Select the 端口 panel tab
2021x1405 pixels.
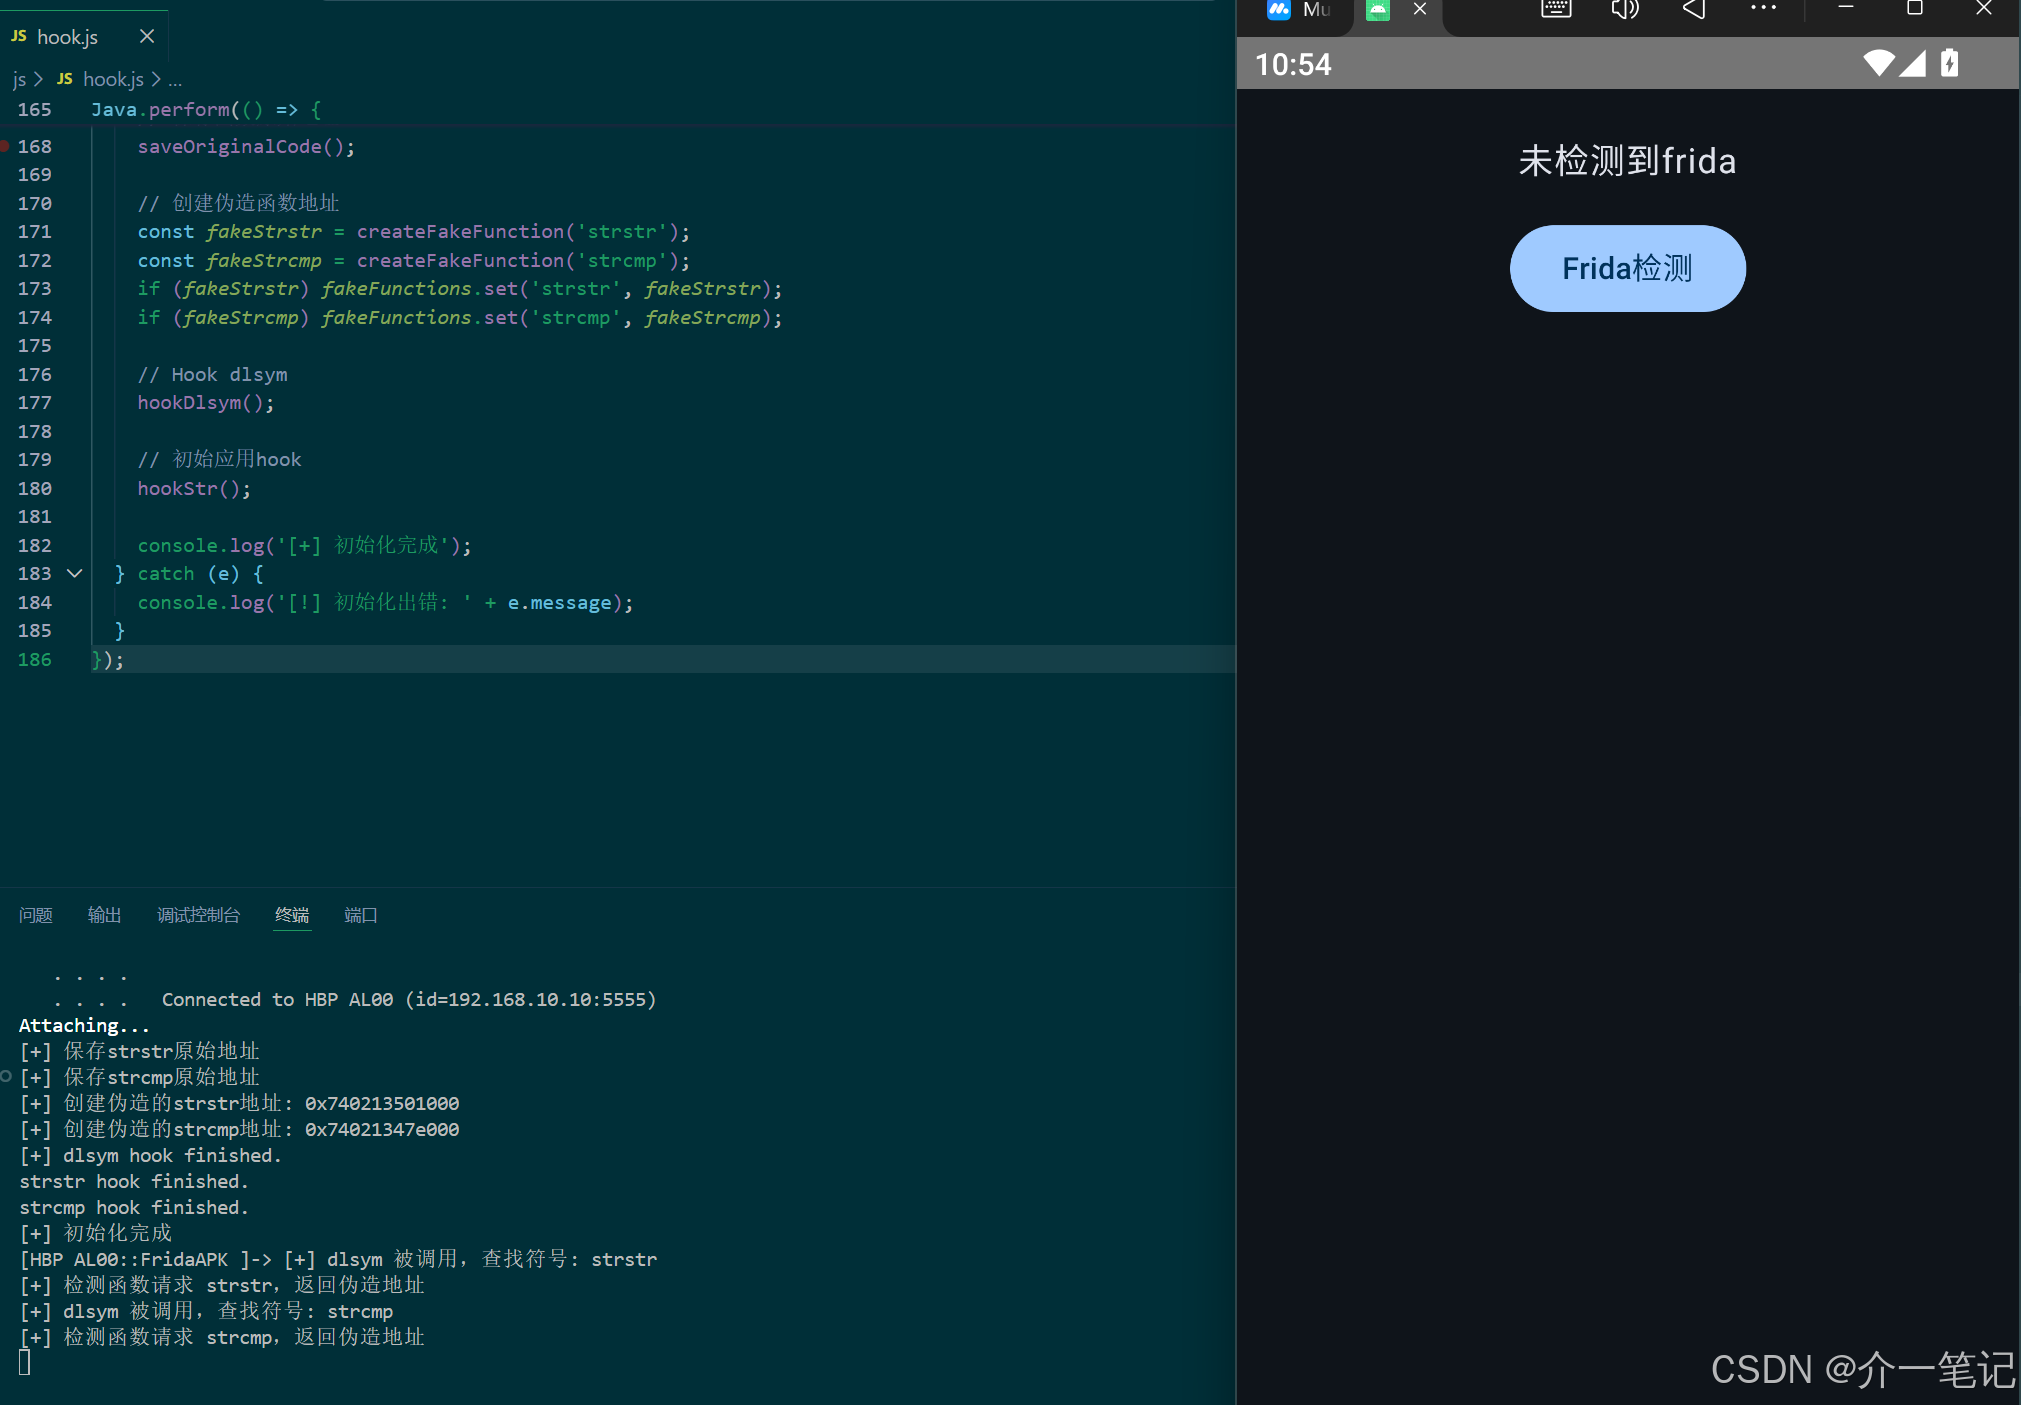click(360, 915)
